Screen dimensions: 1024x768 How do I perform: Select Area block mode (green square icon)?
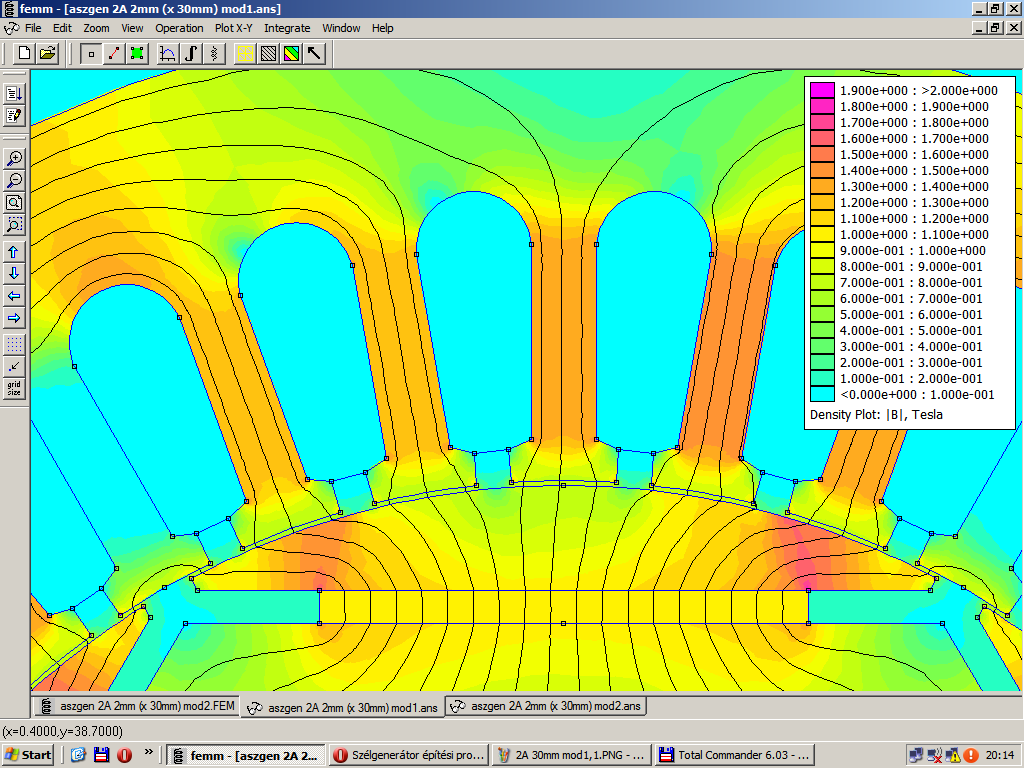click(137, 54)
